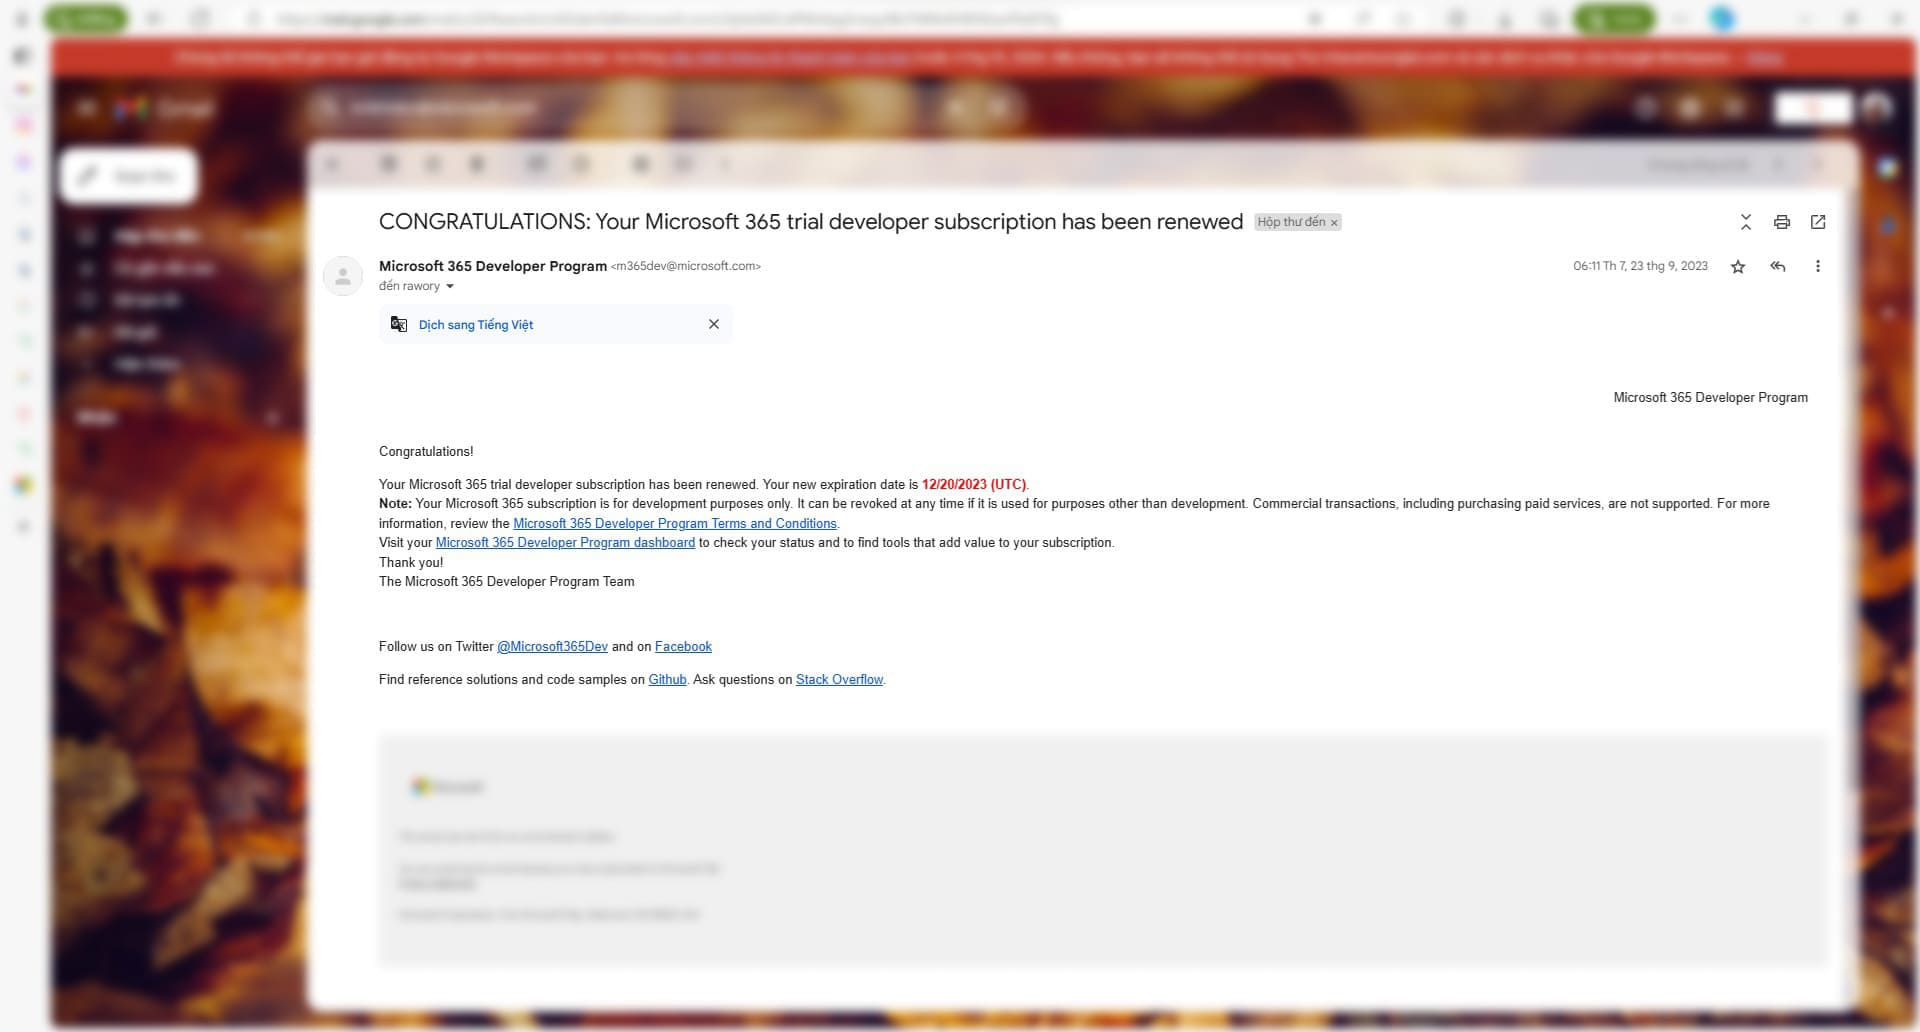
Task: Click the blurred Compose button in Gmail sidebar
Action: coord(130,176)
